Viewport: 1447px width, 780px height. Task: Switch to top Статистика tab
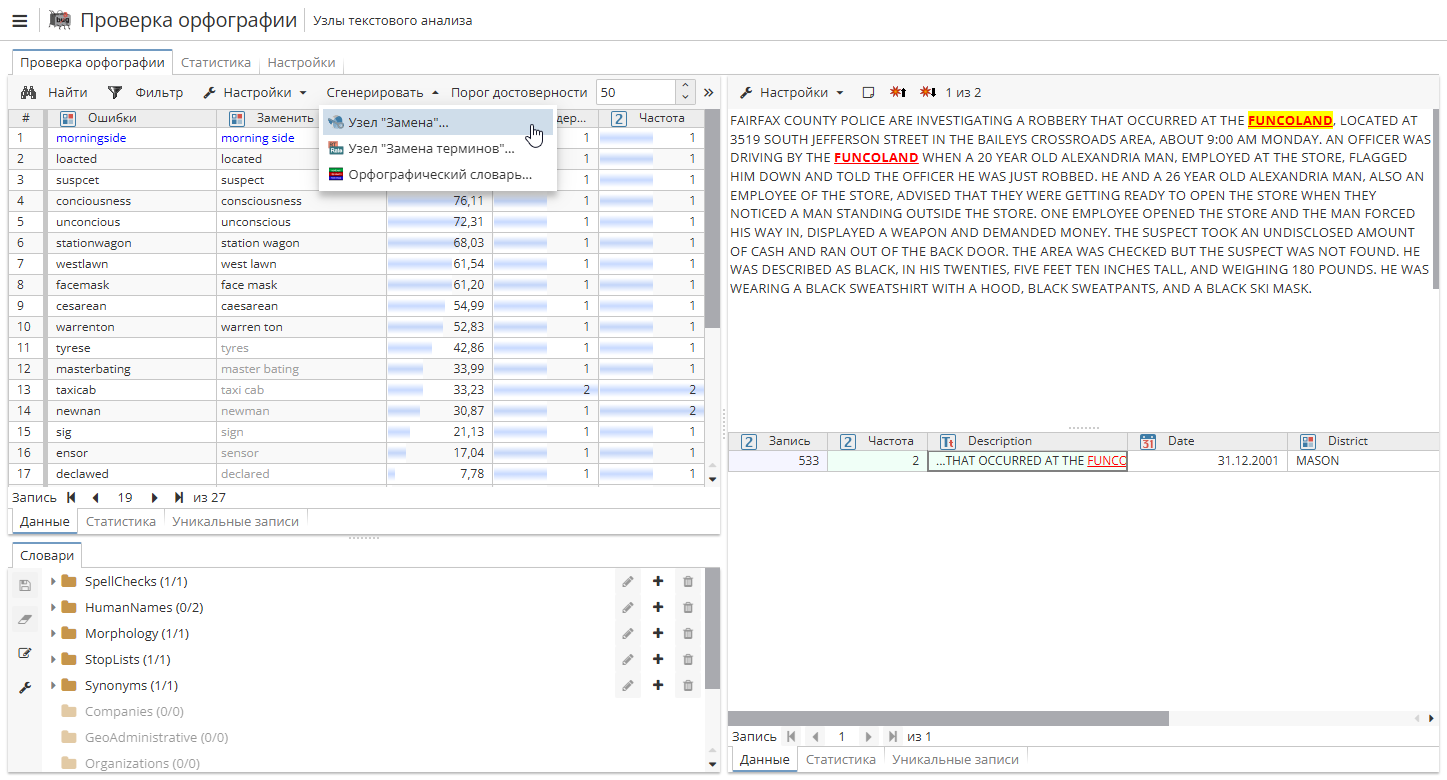(216, 62)
